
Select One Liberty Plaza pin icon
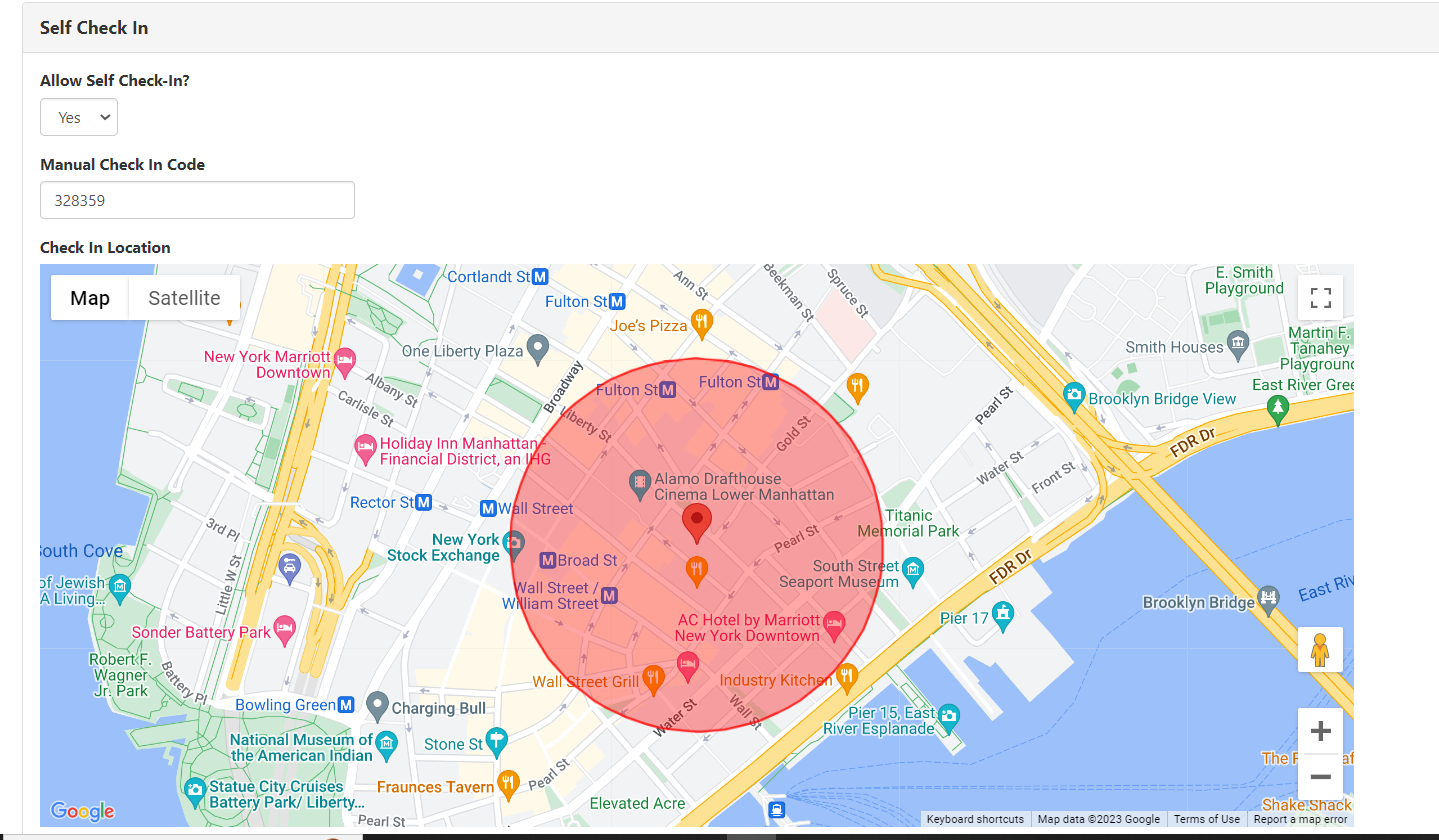pos(539,350)
